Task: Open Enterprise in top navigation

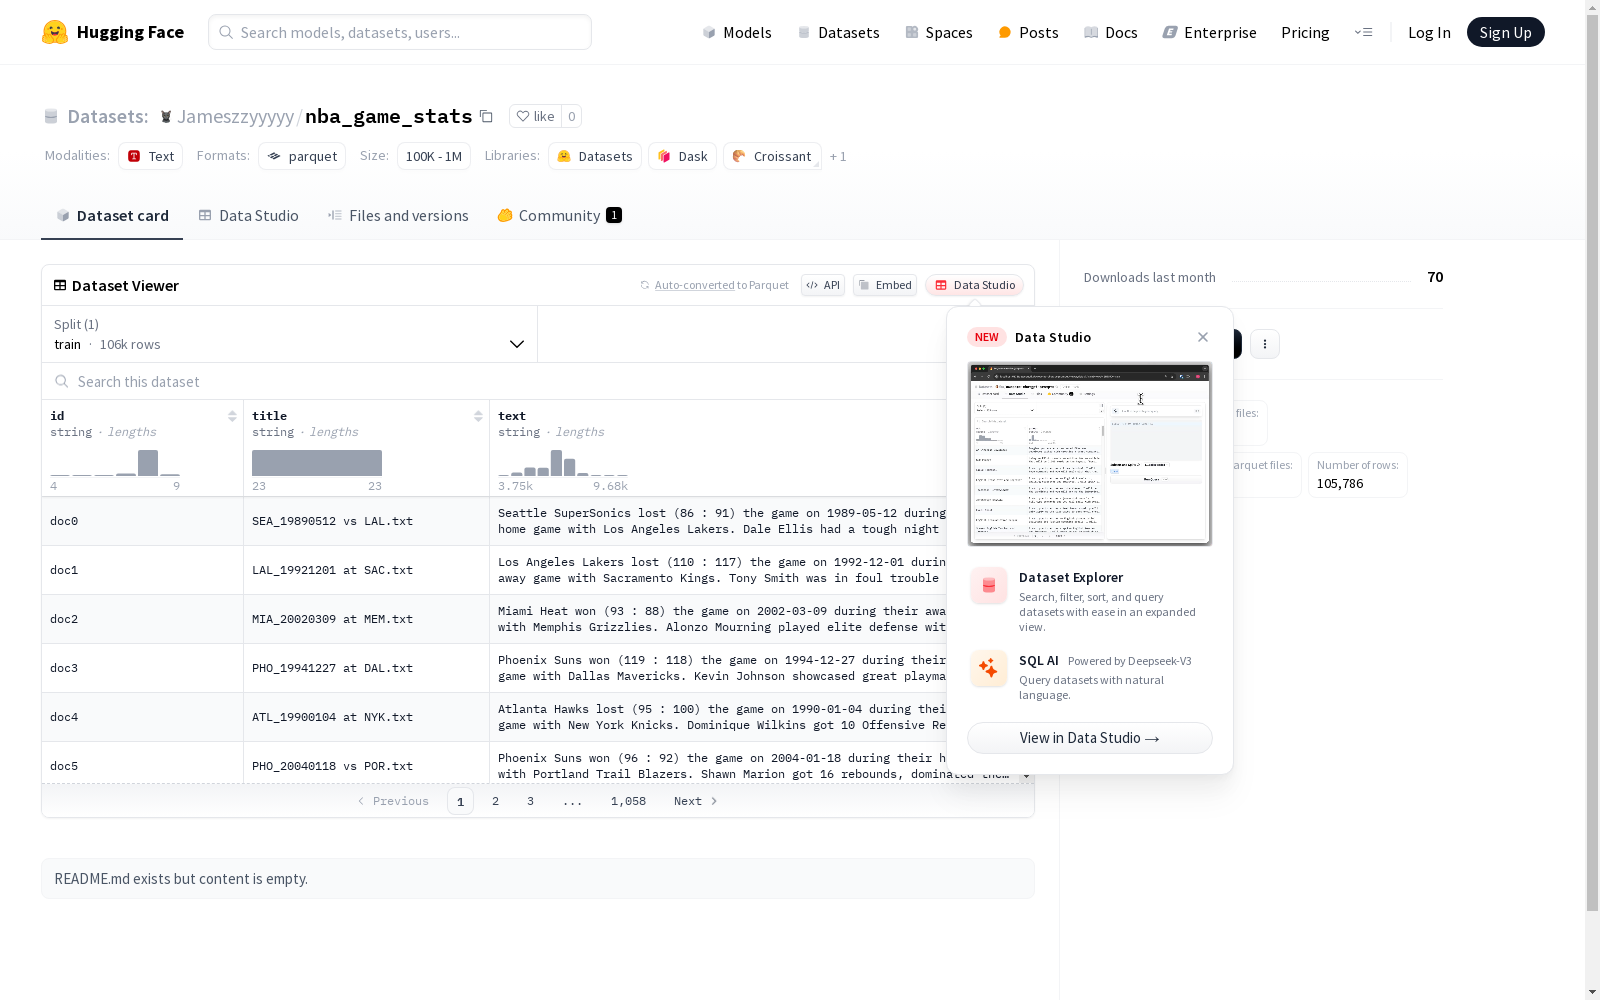Action: [1209, 32]
